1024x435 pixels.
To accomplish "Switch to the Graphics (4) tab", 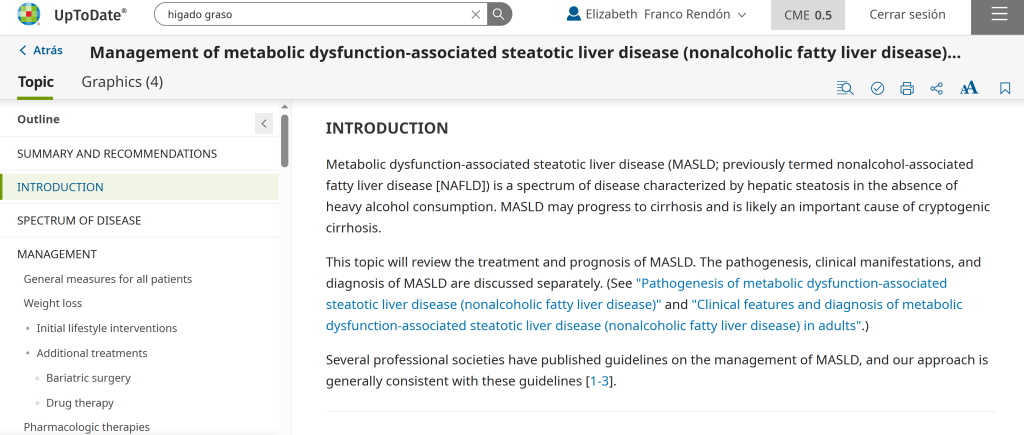I will click(122, 82).
